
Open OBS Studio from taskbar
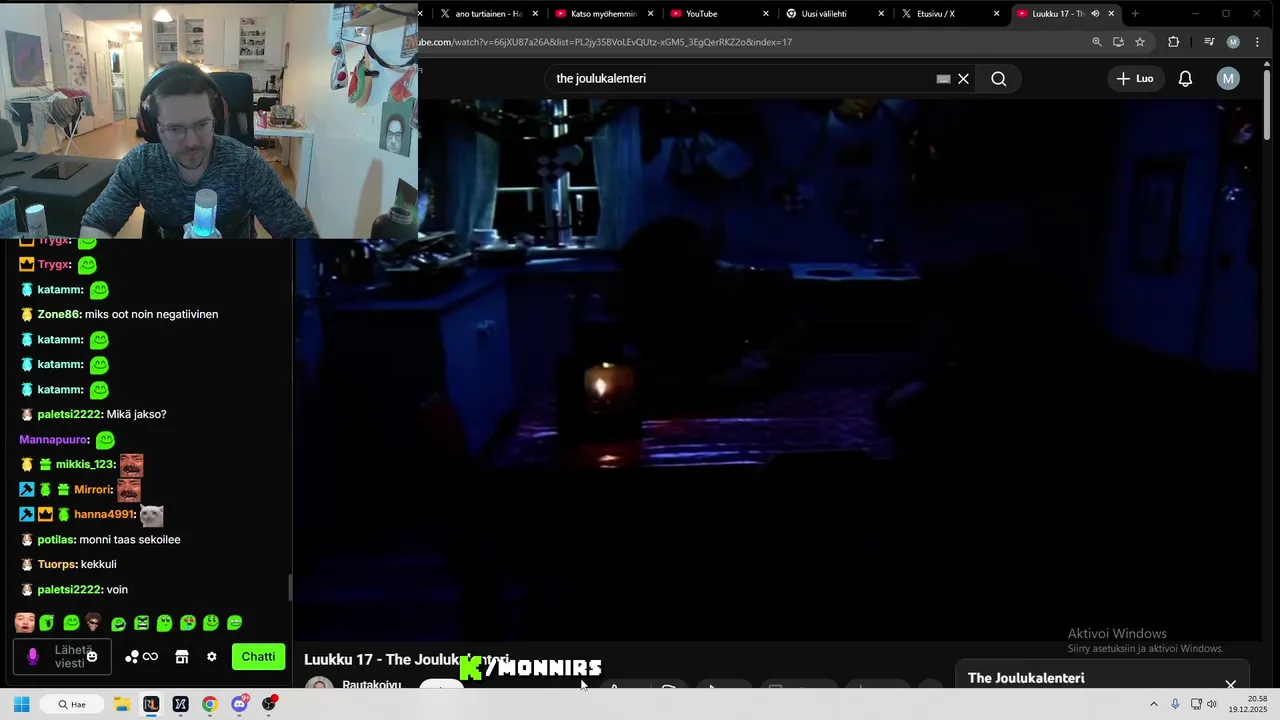(x=269, y=704)
